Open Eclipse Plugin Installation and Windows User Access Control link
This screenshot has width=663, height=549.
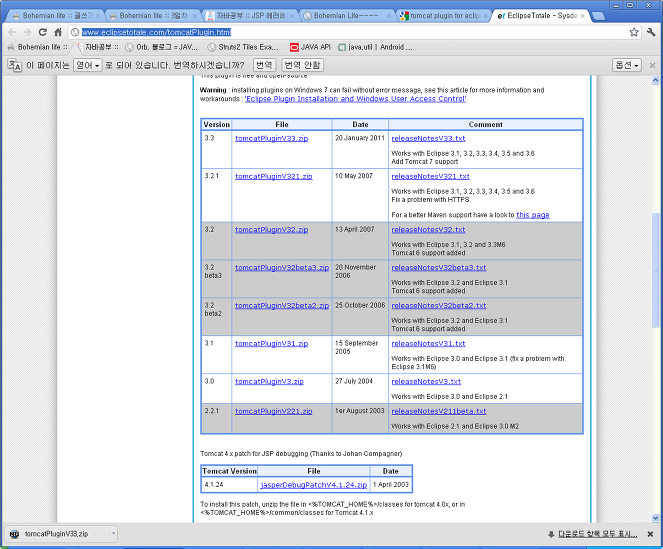click(x=356, y=99)
